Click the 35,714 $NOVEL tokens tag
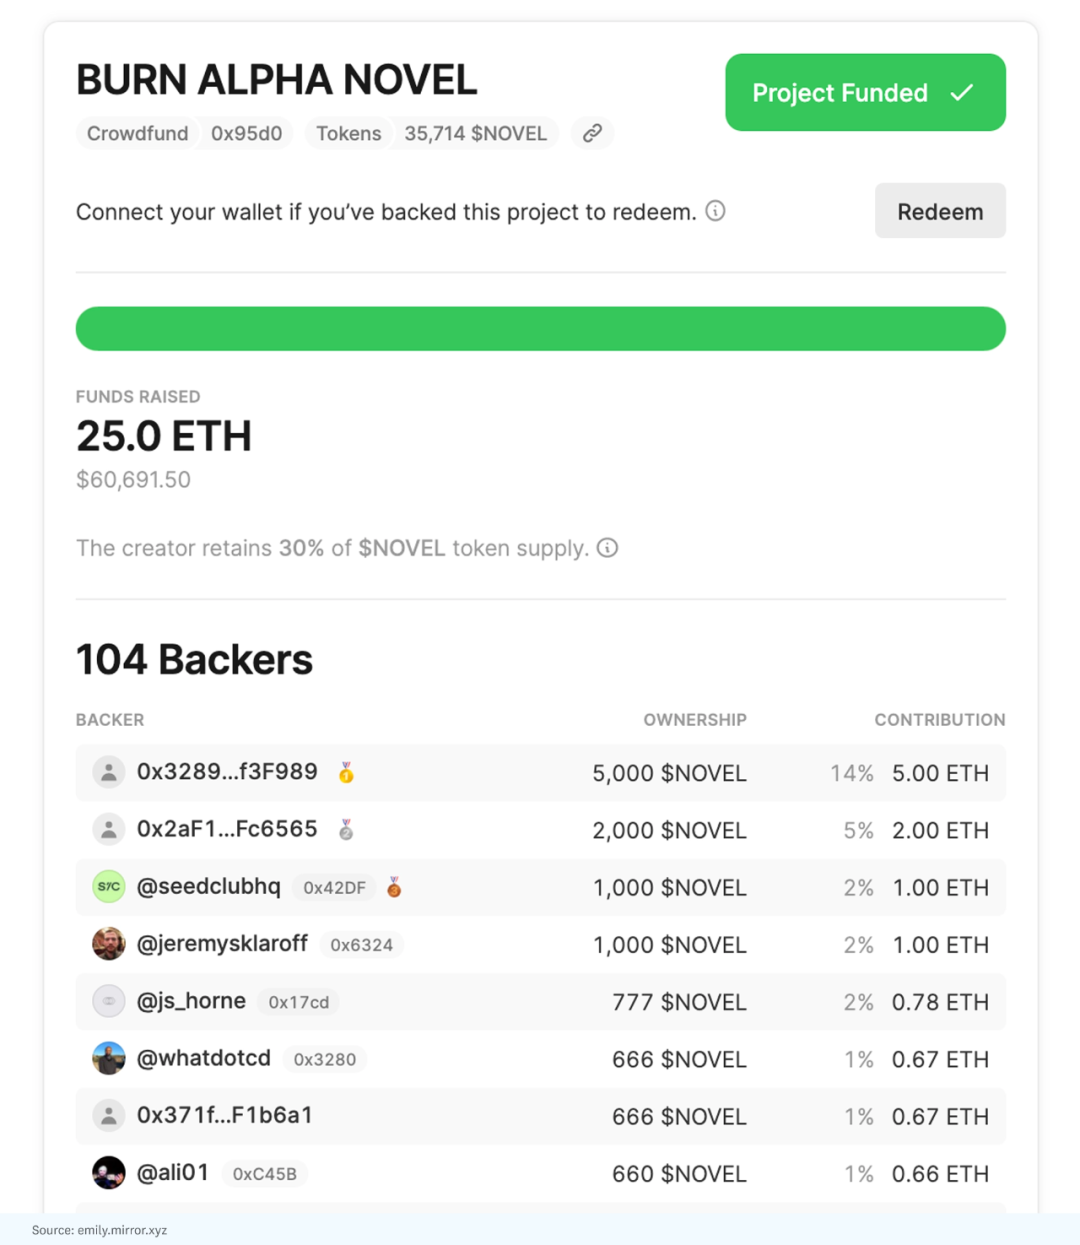Image resolution: width=1080 pixels, height=1245 pixels. coord(475,134)
